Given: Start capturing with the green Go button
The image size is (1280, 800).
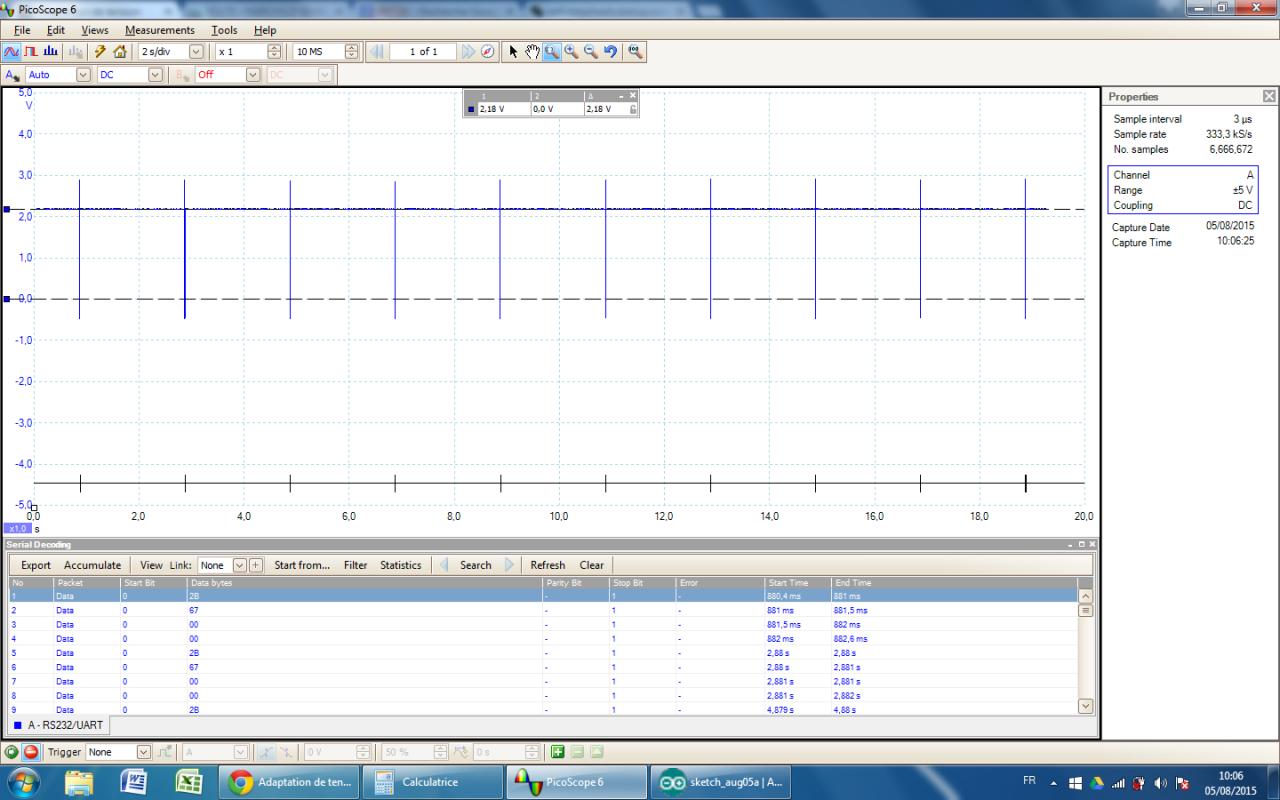Looking at the screenshot, I should tap(12, 752).
